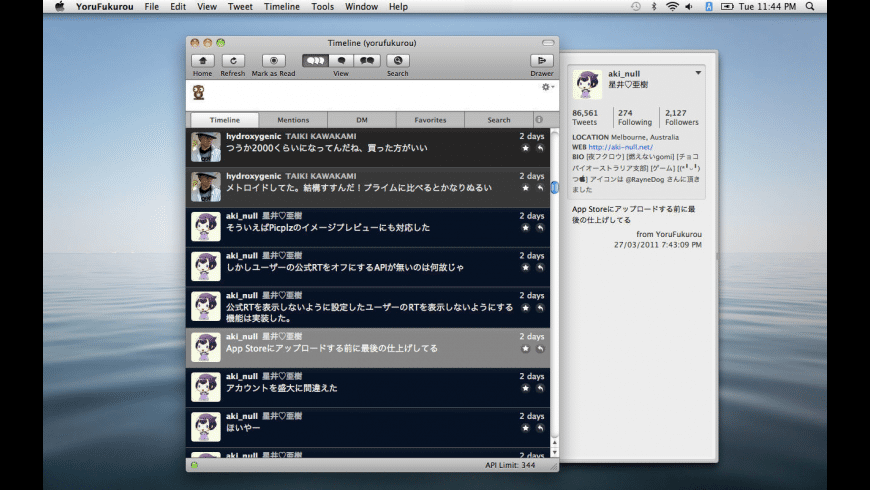Click the 86,561 Tweets count
The height and width of the screenshot is (490, 870).
click(585, 117)
